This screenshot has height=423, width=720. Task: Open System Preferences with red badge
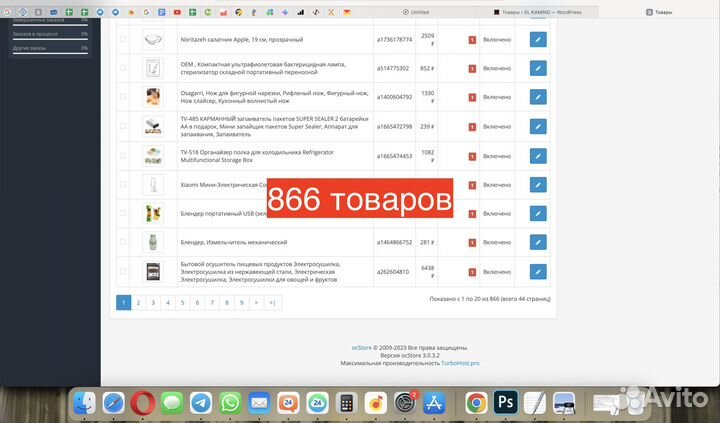coord(405,403)
